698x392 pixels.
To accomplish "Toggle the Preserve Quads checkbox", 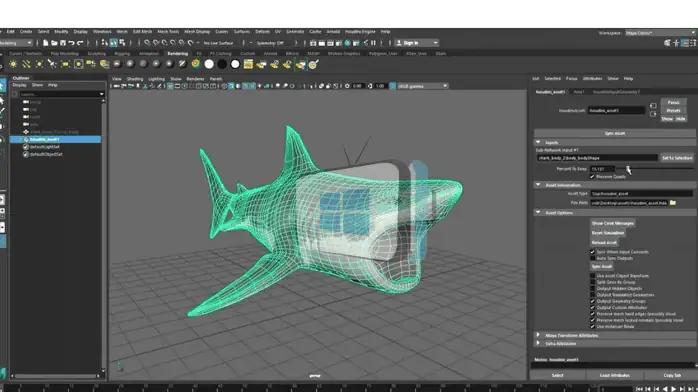I will click(592, 177).
